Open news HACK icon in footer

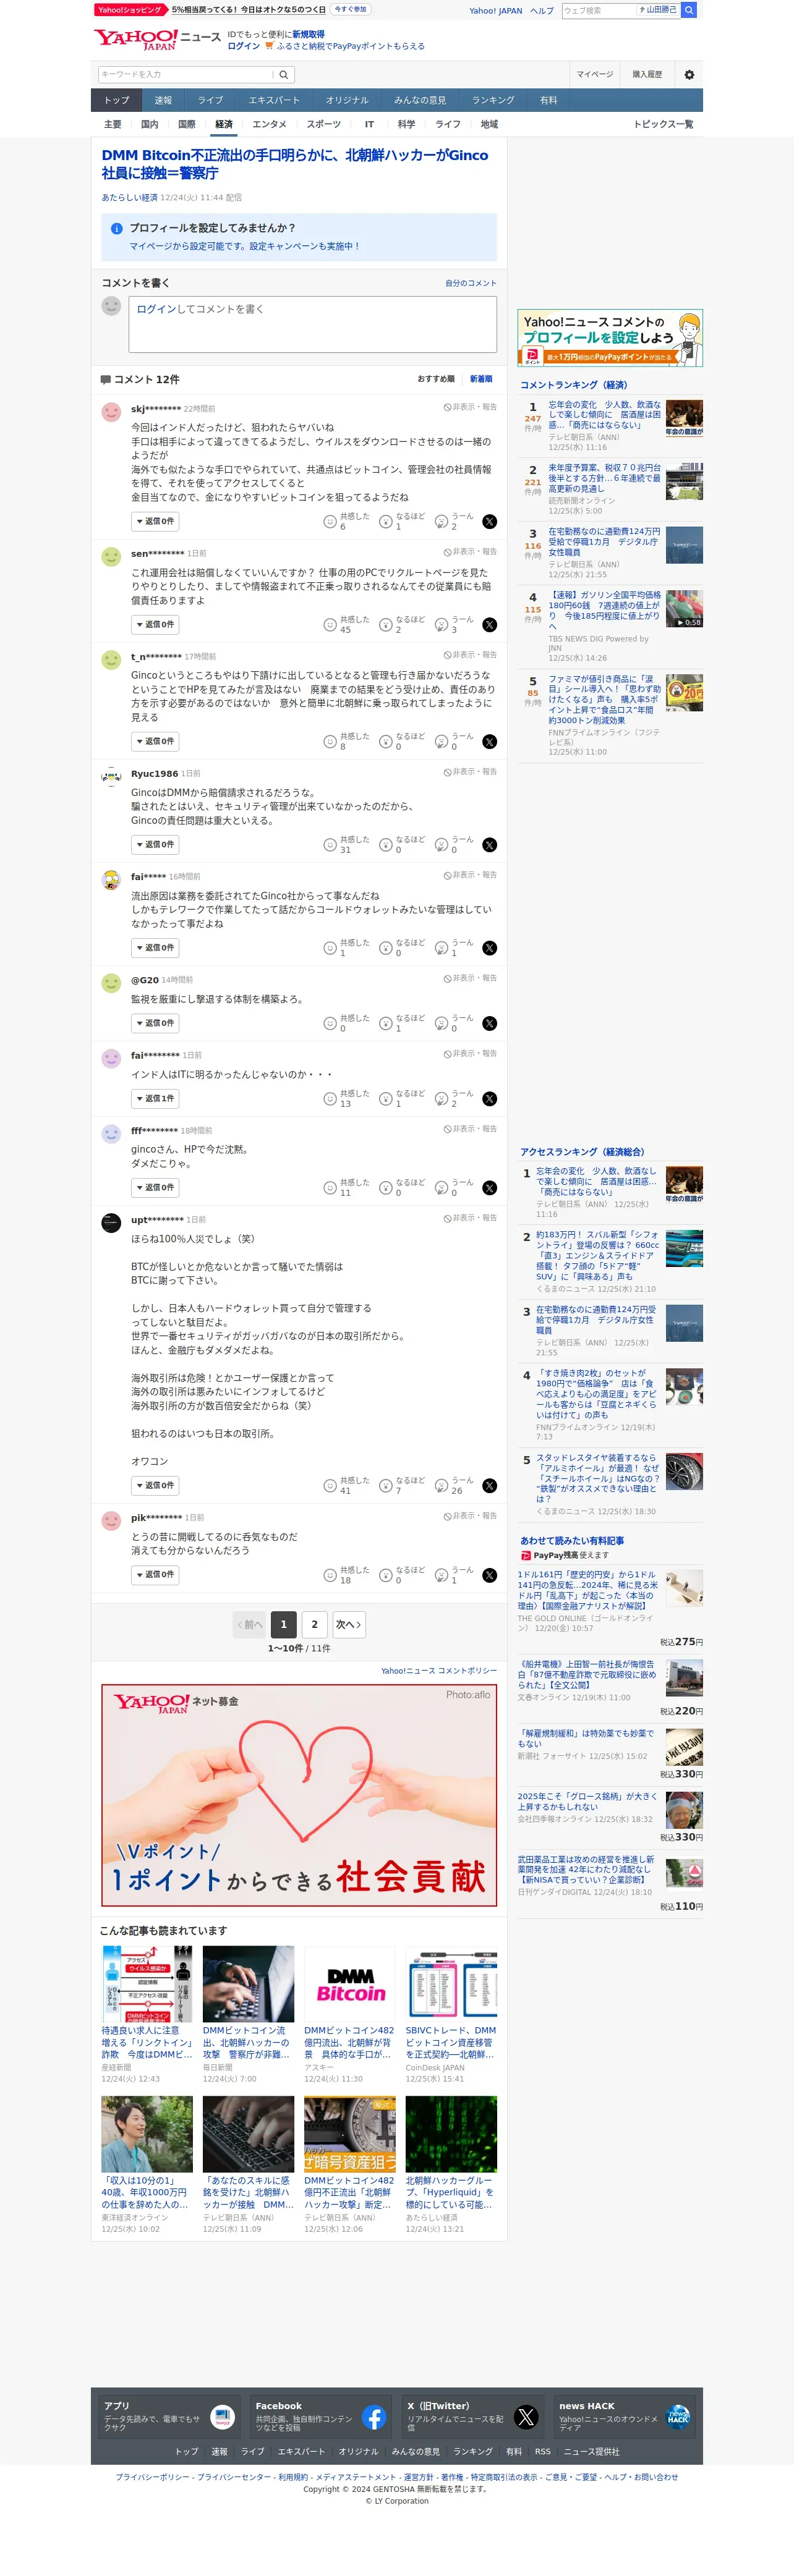click(x=678, y=2418)
